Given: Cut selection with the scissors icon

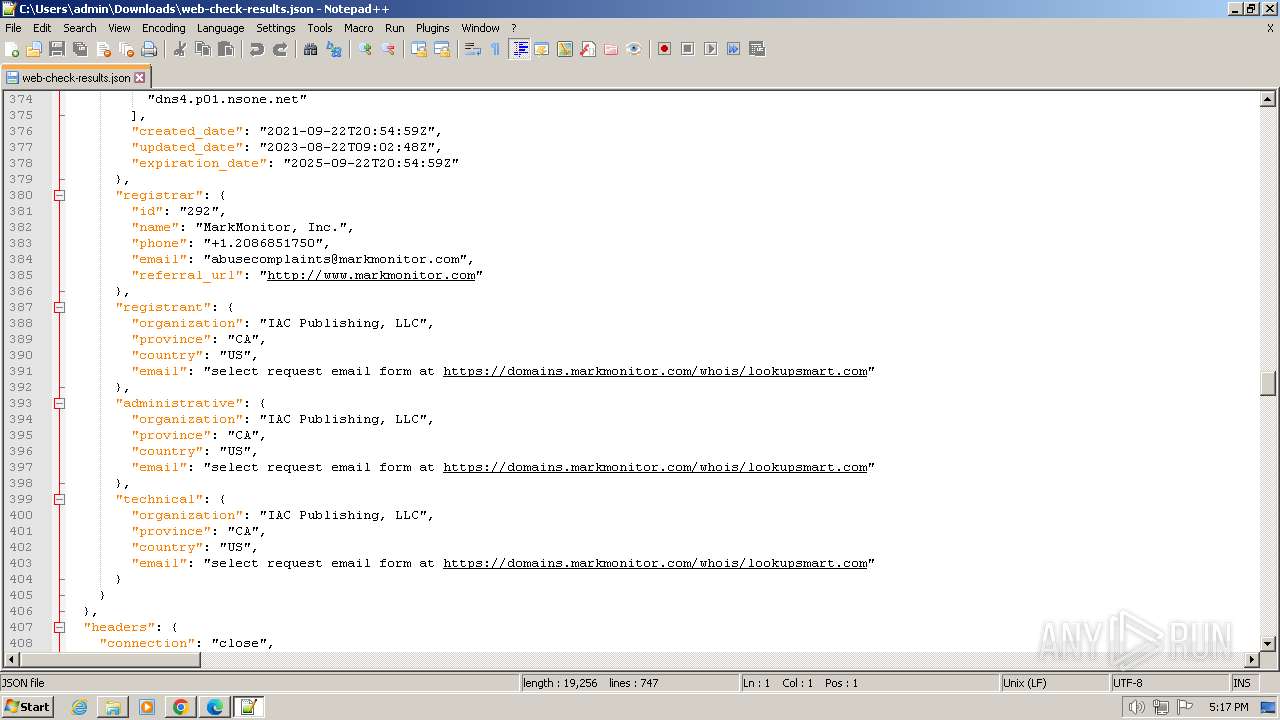Looking at the screenshot, I should [x=180, y=49].
